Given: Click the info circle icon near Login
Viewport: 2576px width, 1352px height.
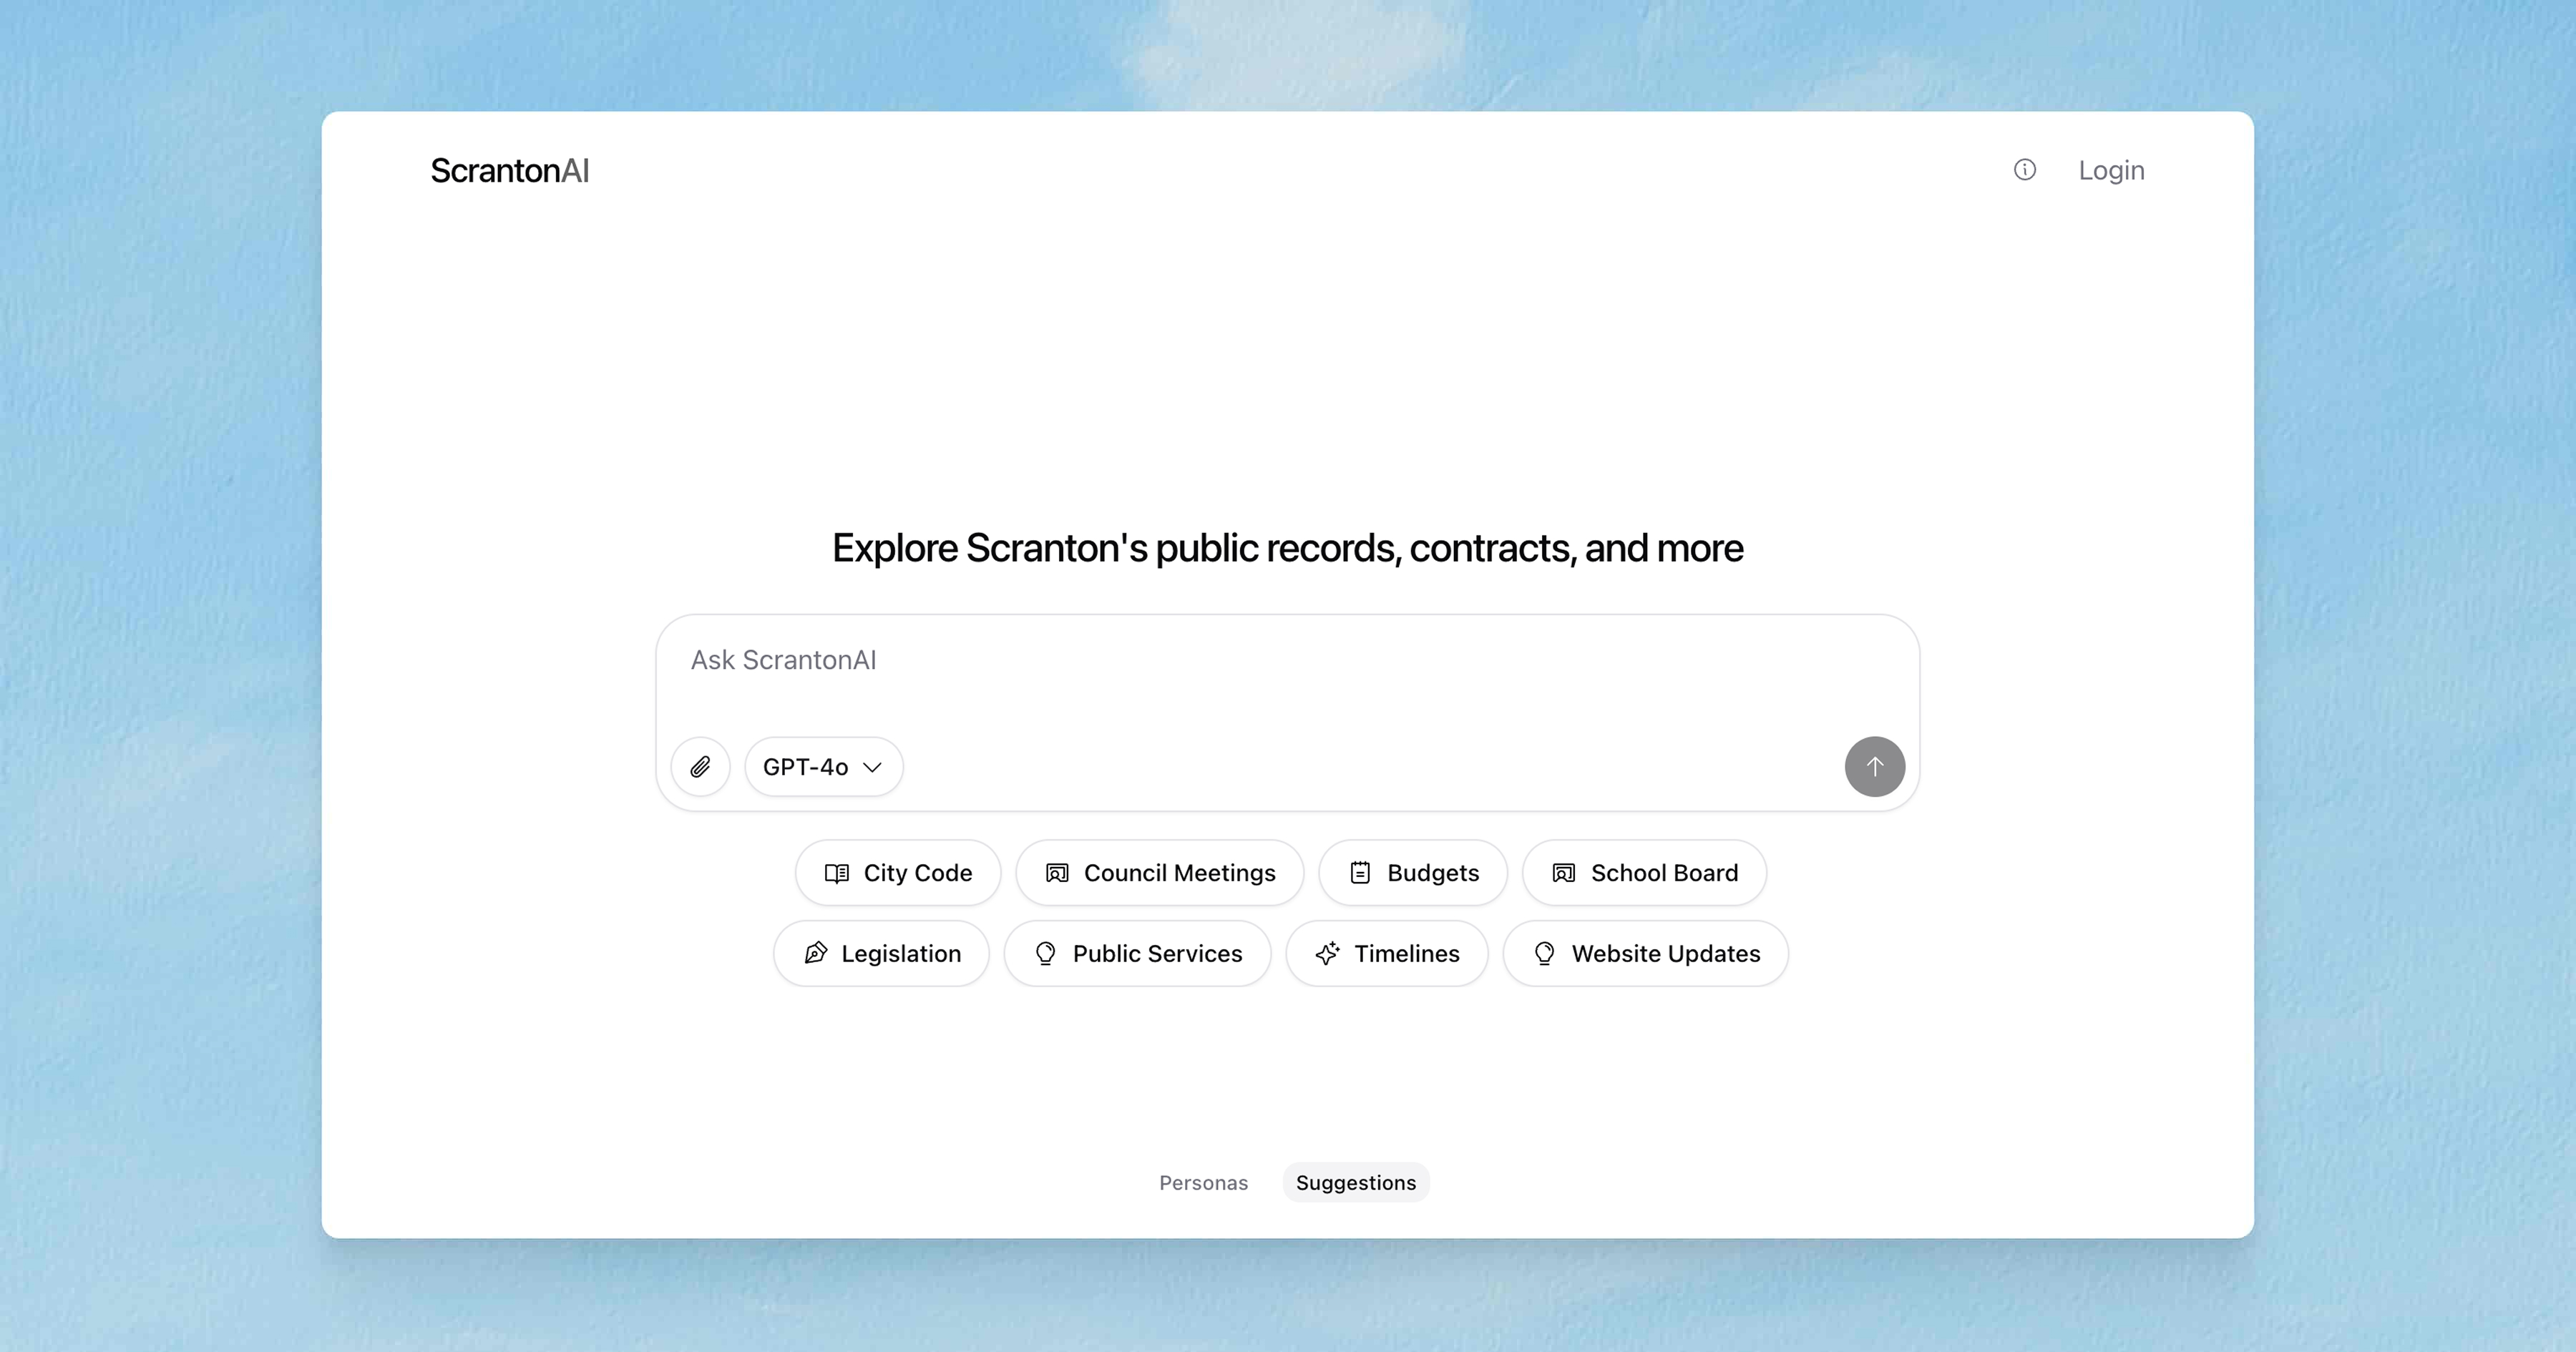Looking at the screenshot, I should click(2024, 170).
